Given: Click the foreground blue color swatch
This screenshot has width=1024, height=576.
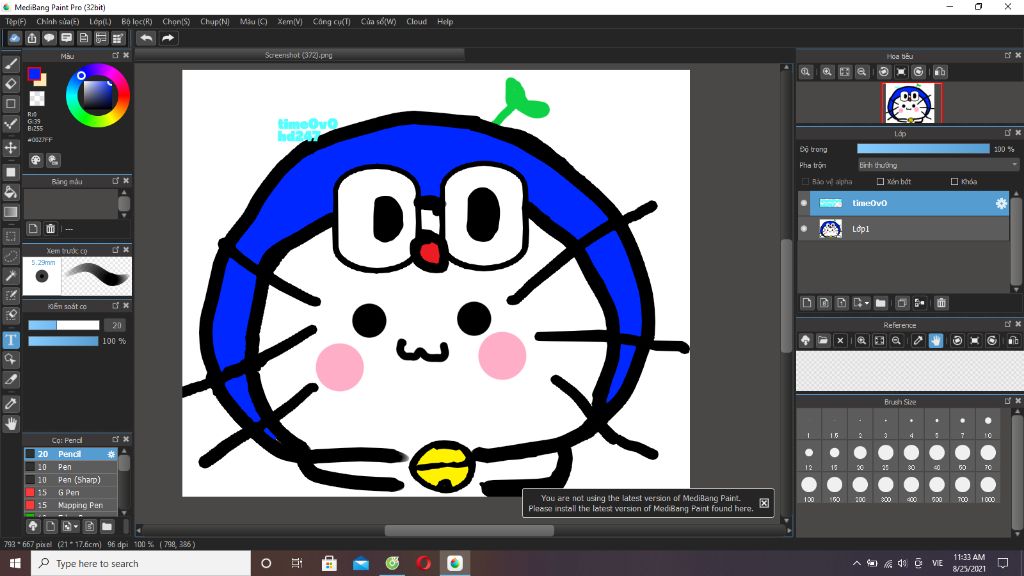Looking at the screenshot, I should (34, 74).
